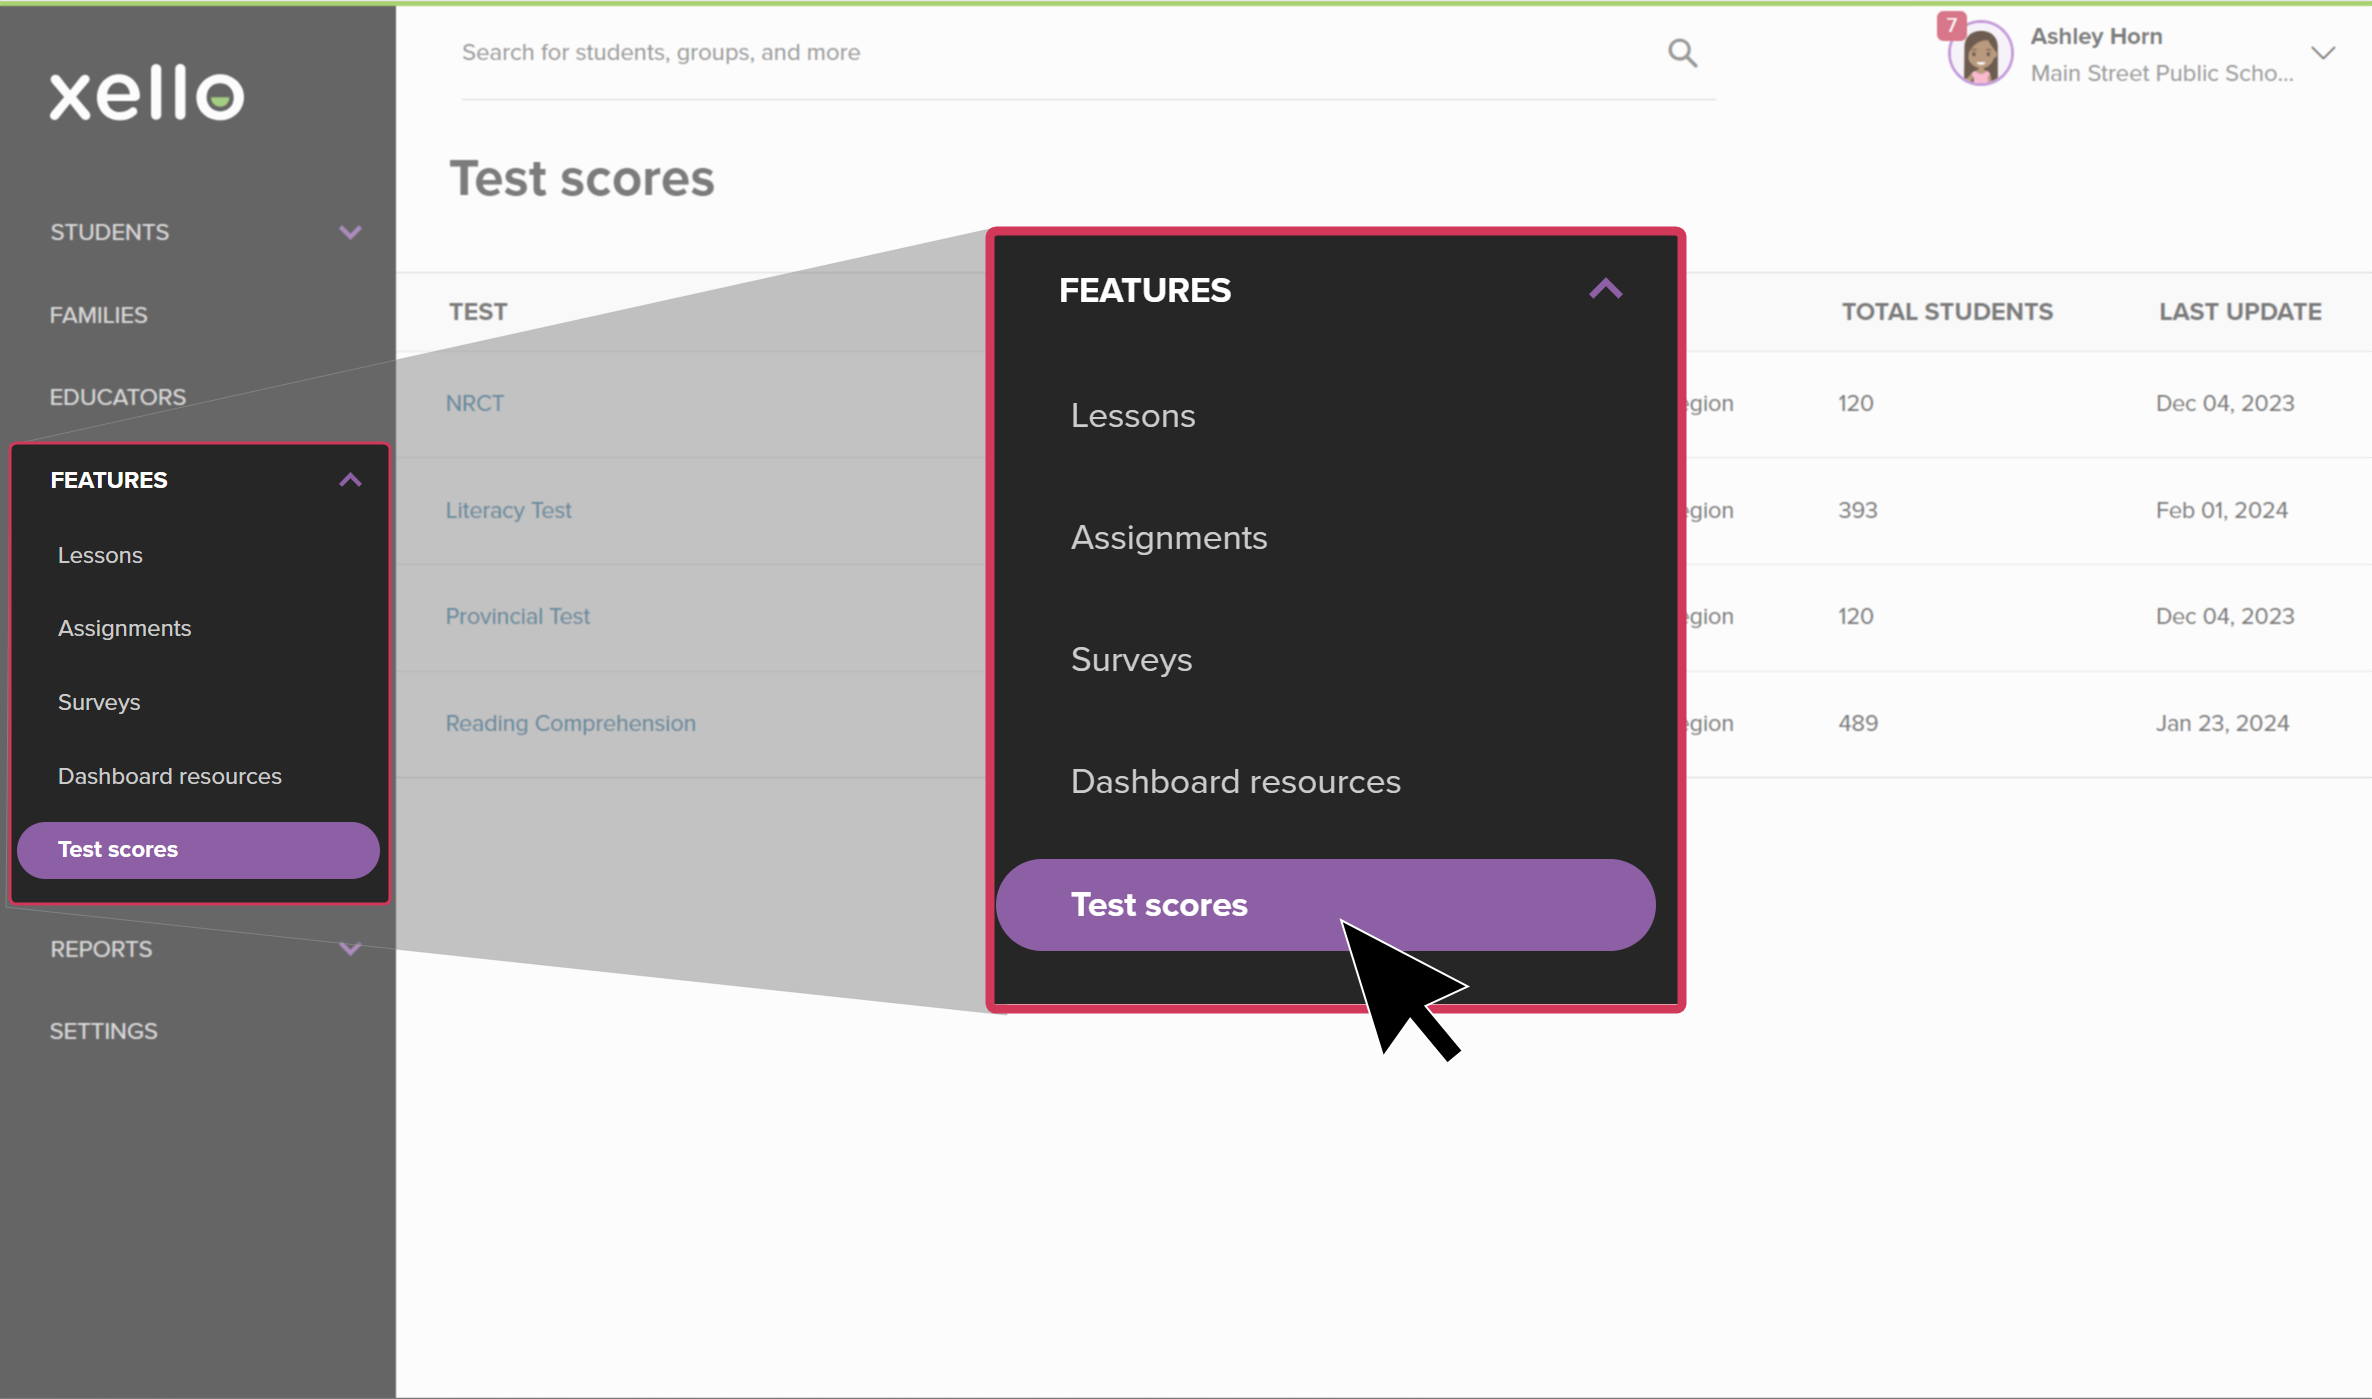Click the Test scores page heading
Viewport: 2372px width, 1399px height.
coord(582,179)
